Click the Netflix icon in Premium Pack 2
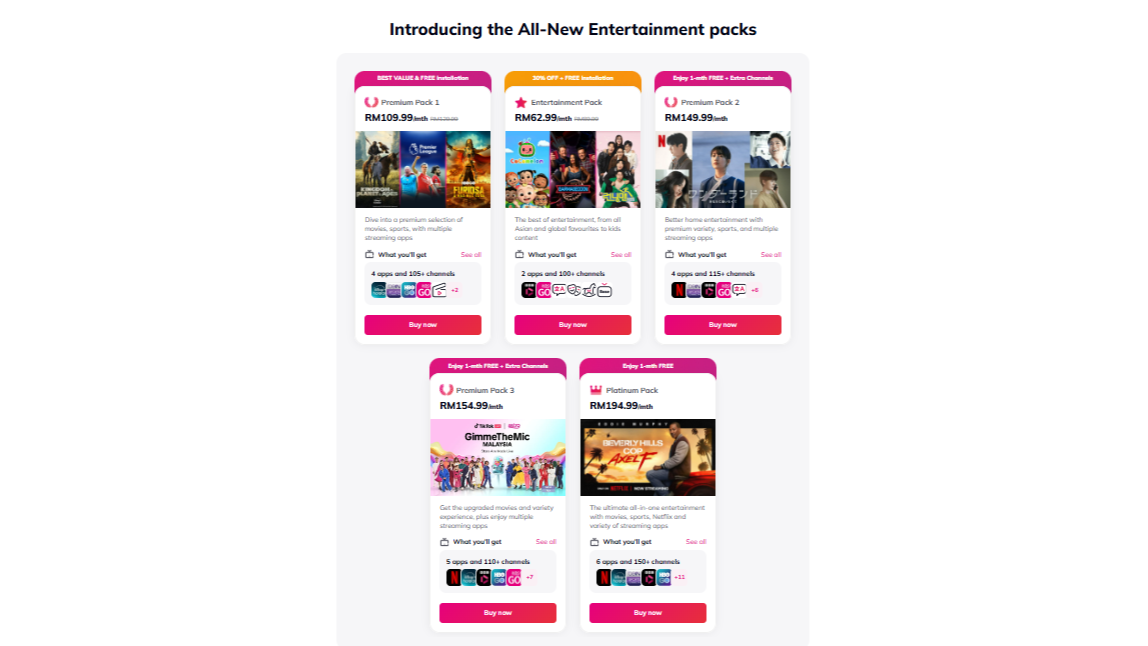The width and height of the screenshot is (1148, 646). [x=679, y=290]
